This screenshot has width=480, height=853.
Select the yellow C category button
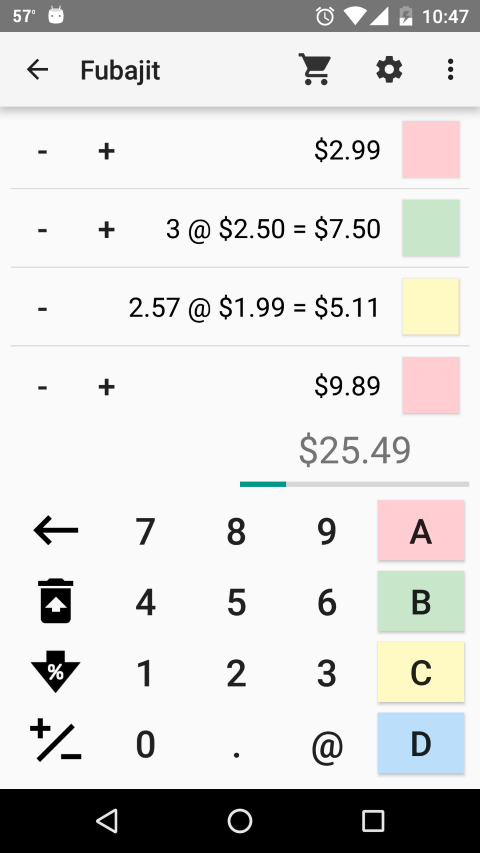[421, 672]
